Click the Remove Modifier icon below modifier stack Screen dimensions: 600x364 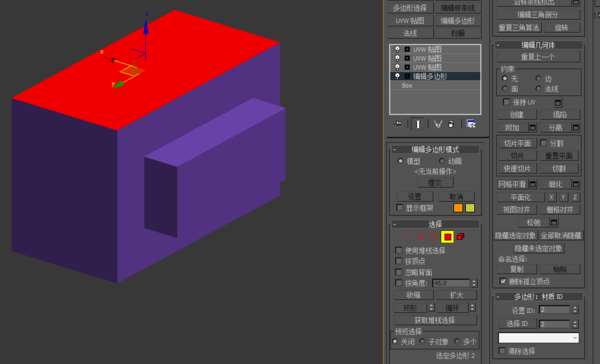point(451,124)
